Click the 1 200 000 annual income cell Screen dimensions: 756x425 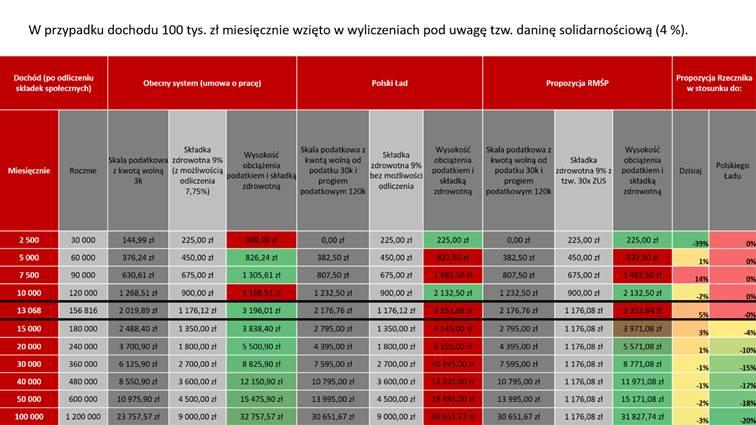[82, 415]
